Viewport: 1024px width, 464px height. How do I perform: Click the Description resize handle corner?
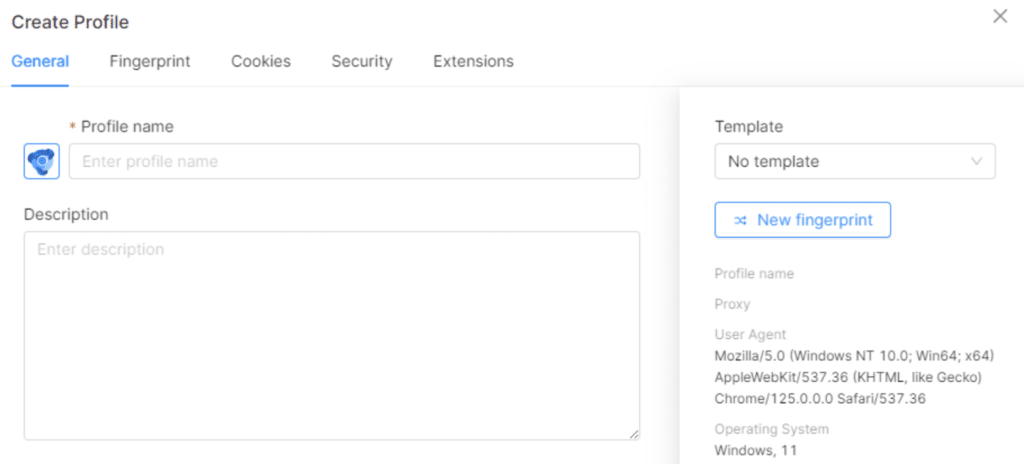tap(635, 434)
